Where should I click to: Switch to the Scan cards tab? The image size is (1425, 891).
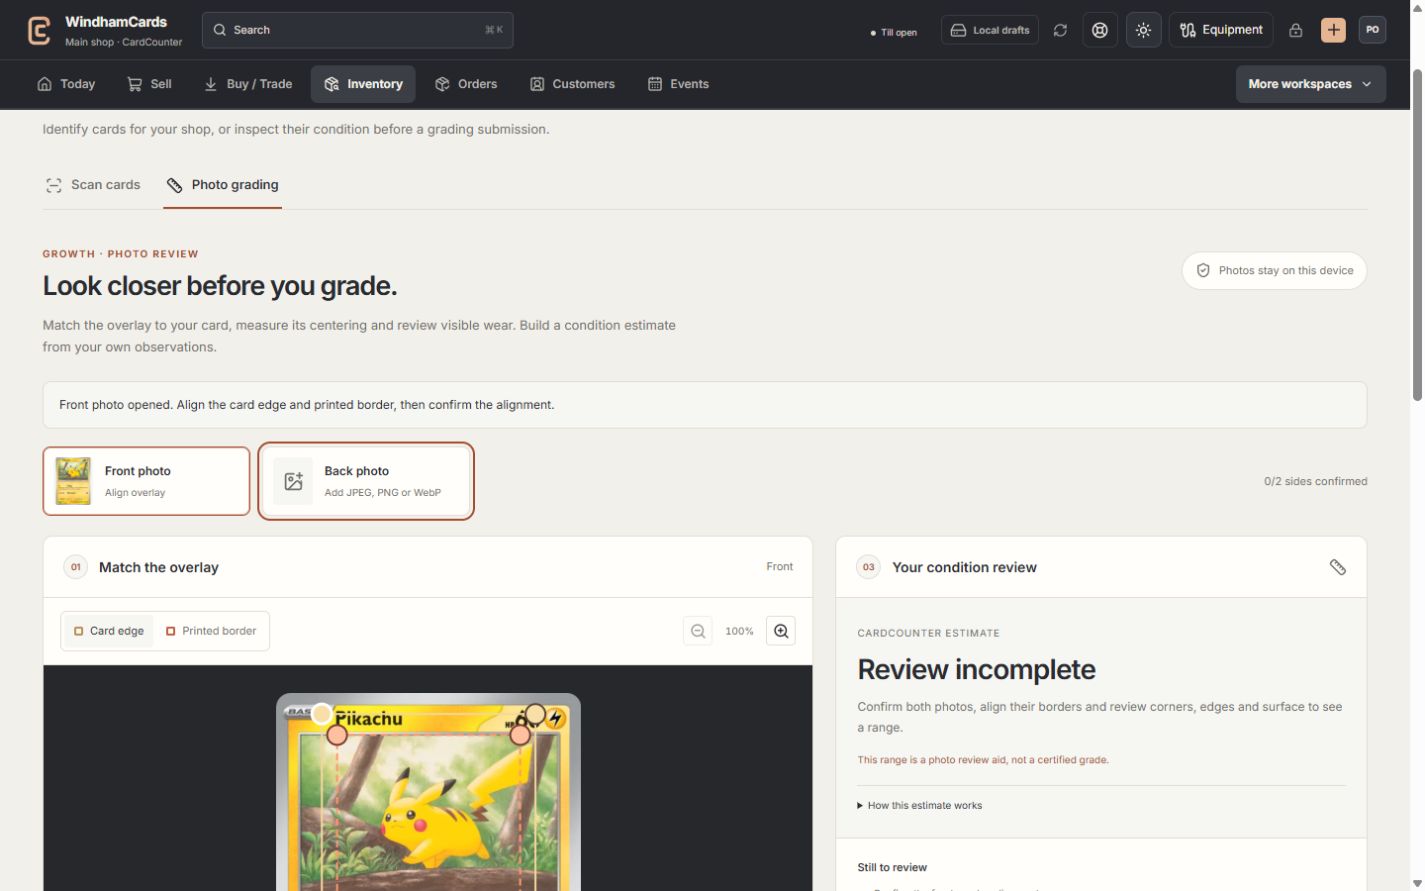click(93, 185)
